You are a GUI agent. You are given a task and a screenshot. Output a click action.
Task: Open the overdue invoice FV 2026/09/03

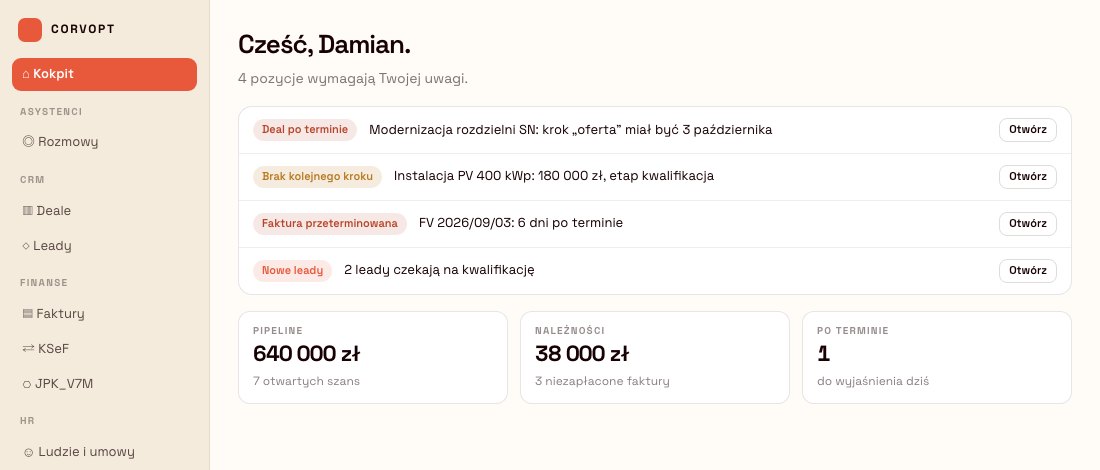coord(1028,224)
